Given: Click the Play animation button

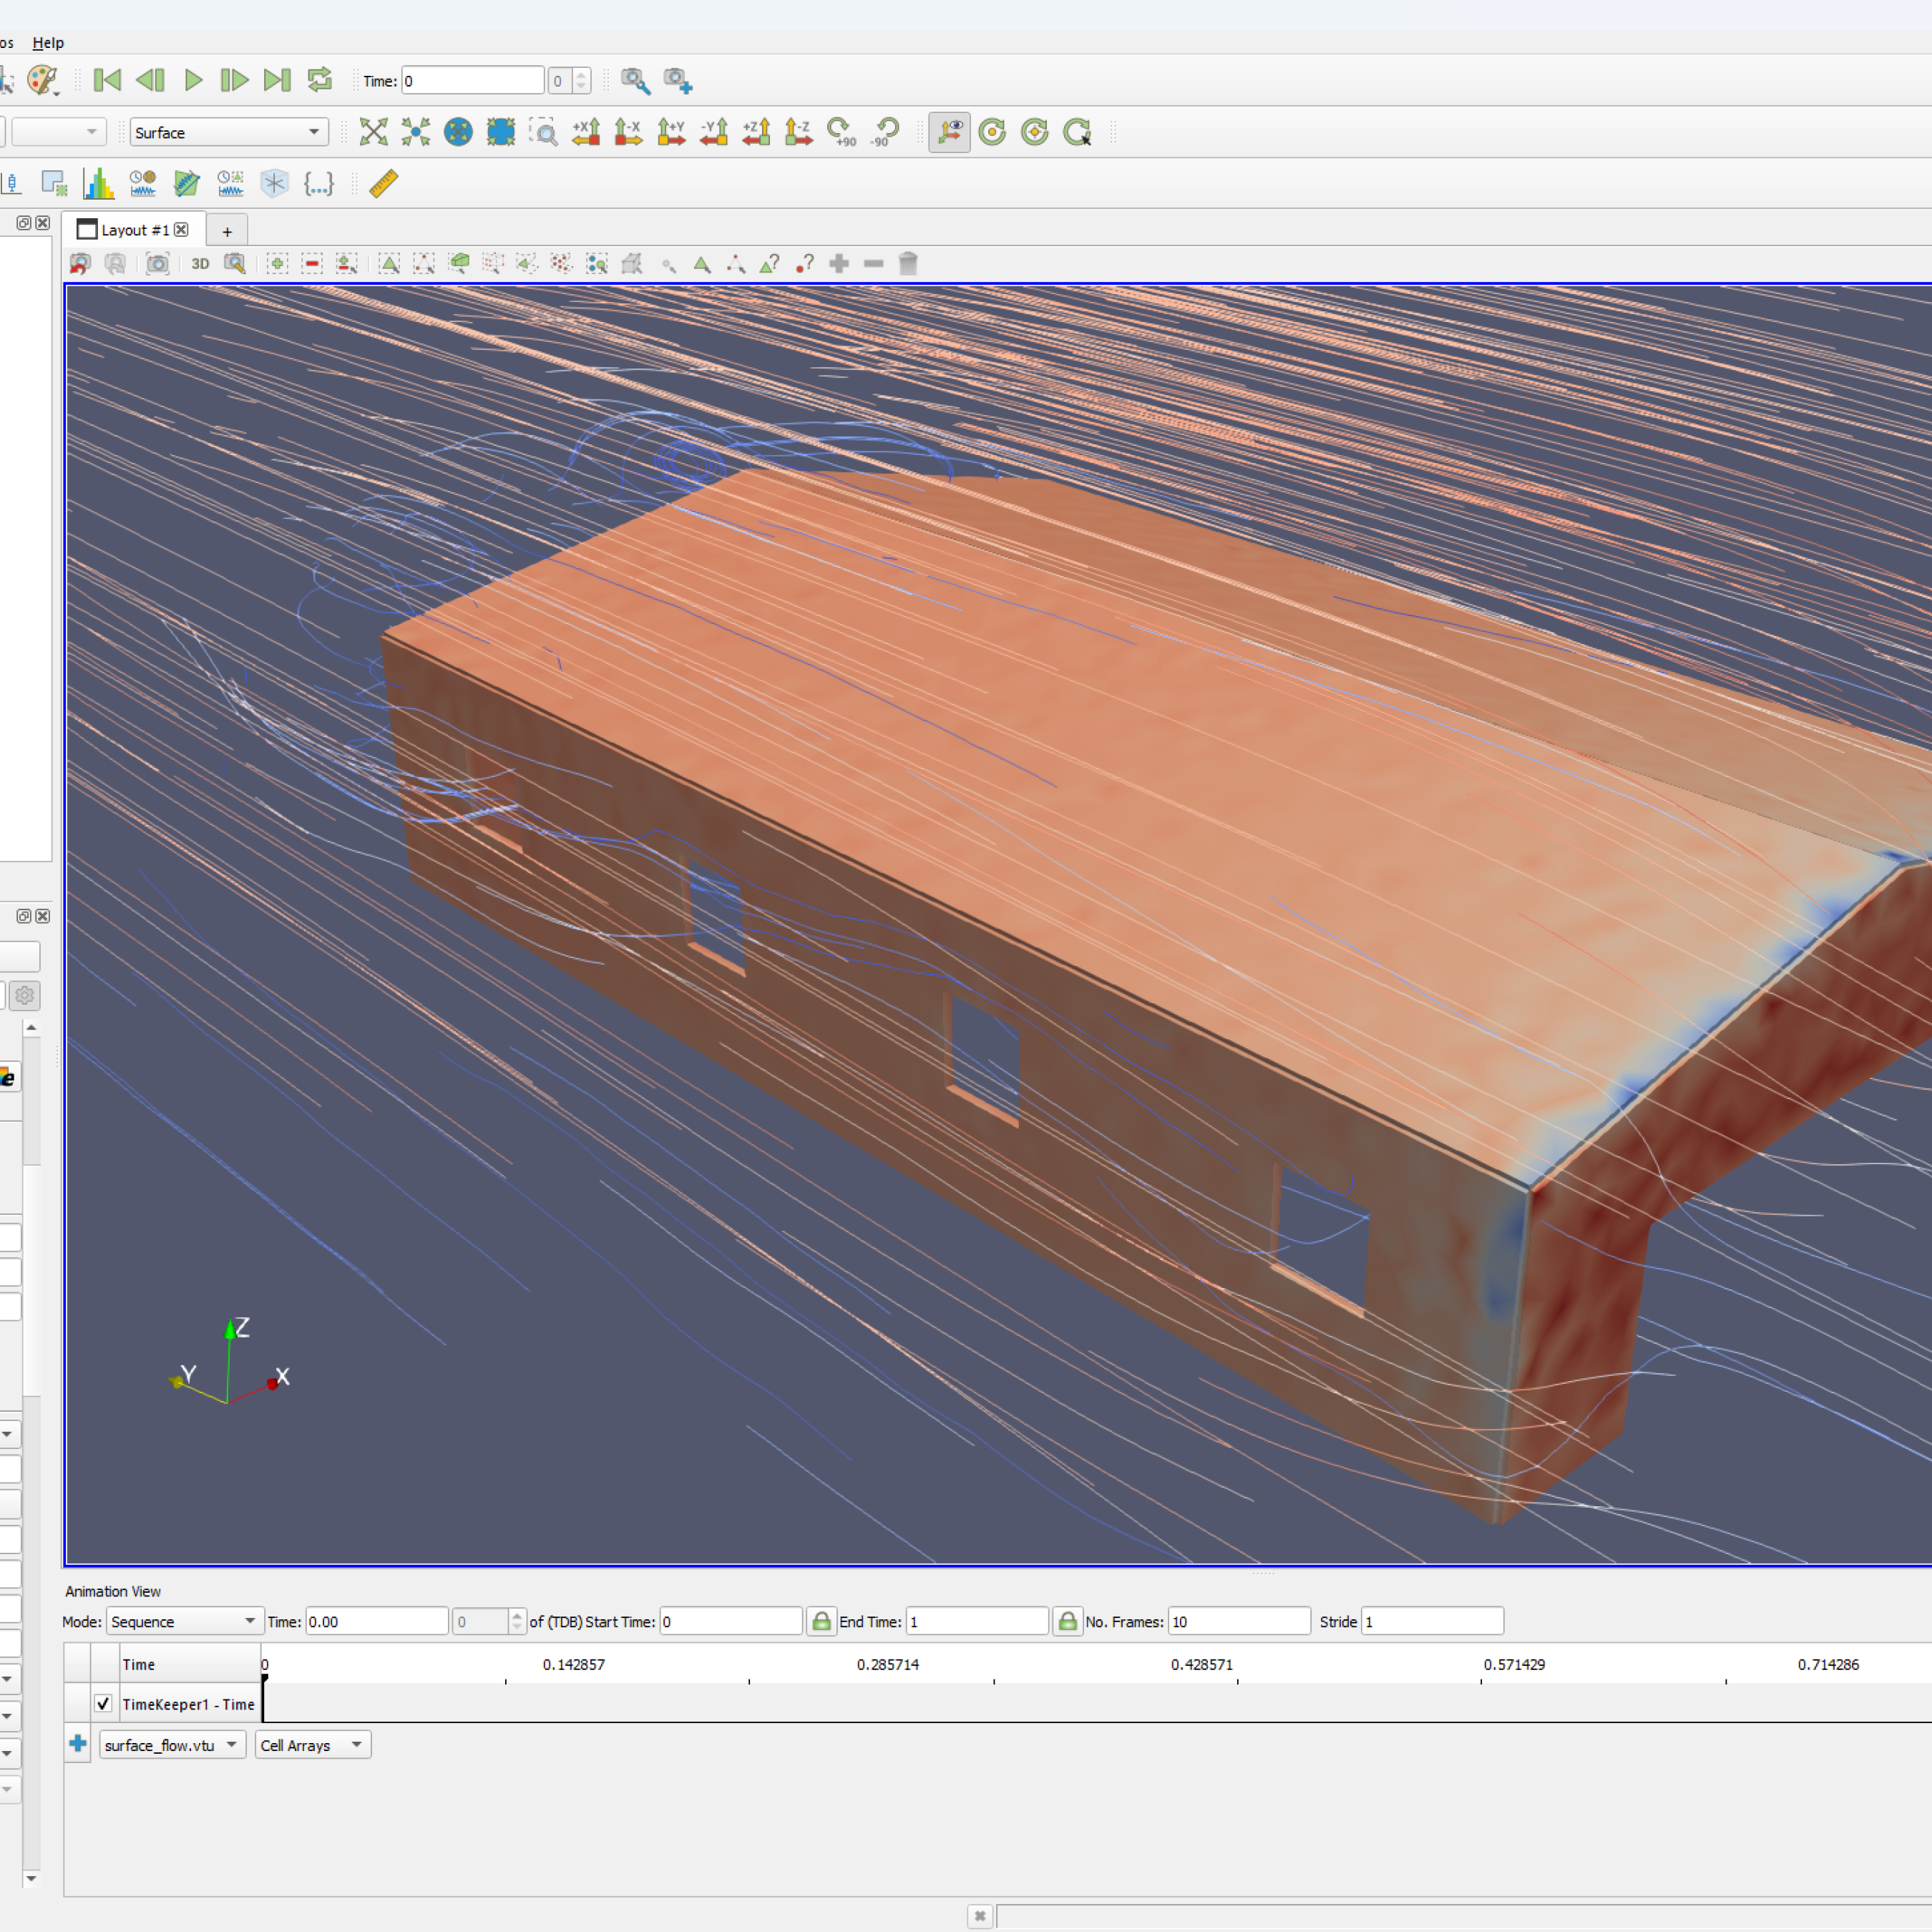Looking at the screenshot, I should click(x=193, y=80).
